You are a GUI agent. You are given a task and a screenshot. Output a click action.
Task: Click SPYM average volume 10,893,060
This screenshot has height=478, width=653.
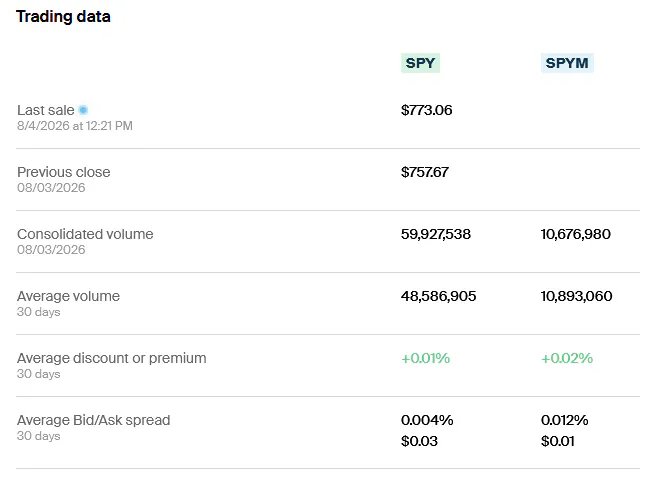point(576,296)
